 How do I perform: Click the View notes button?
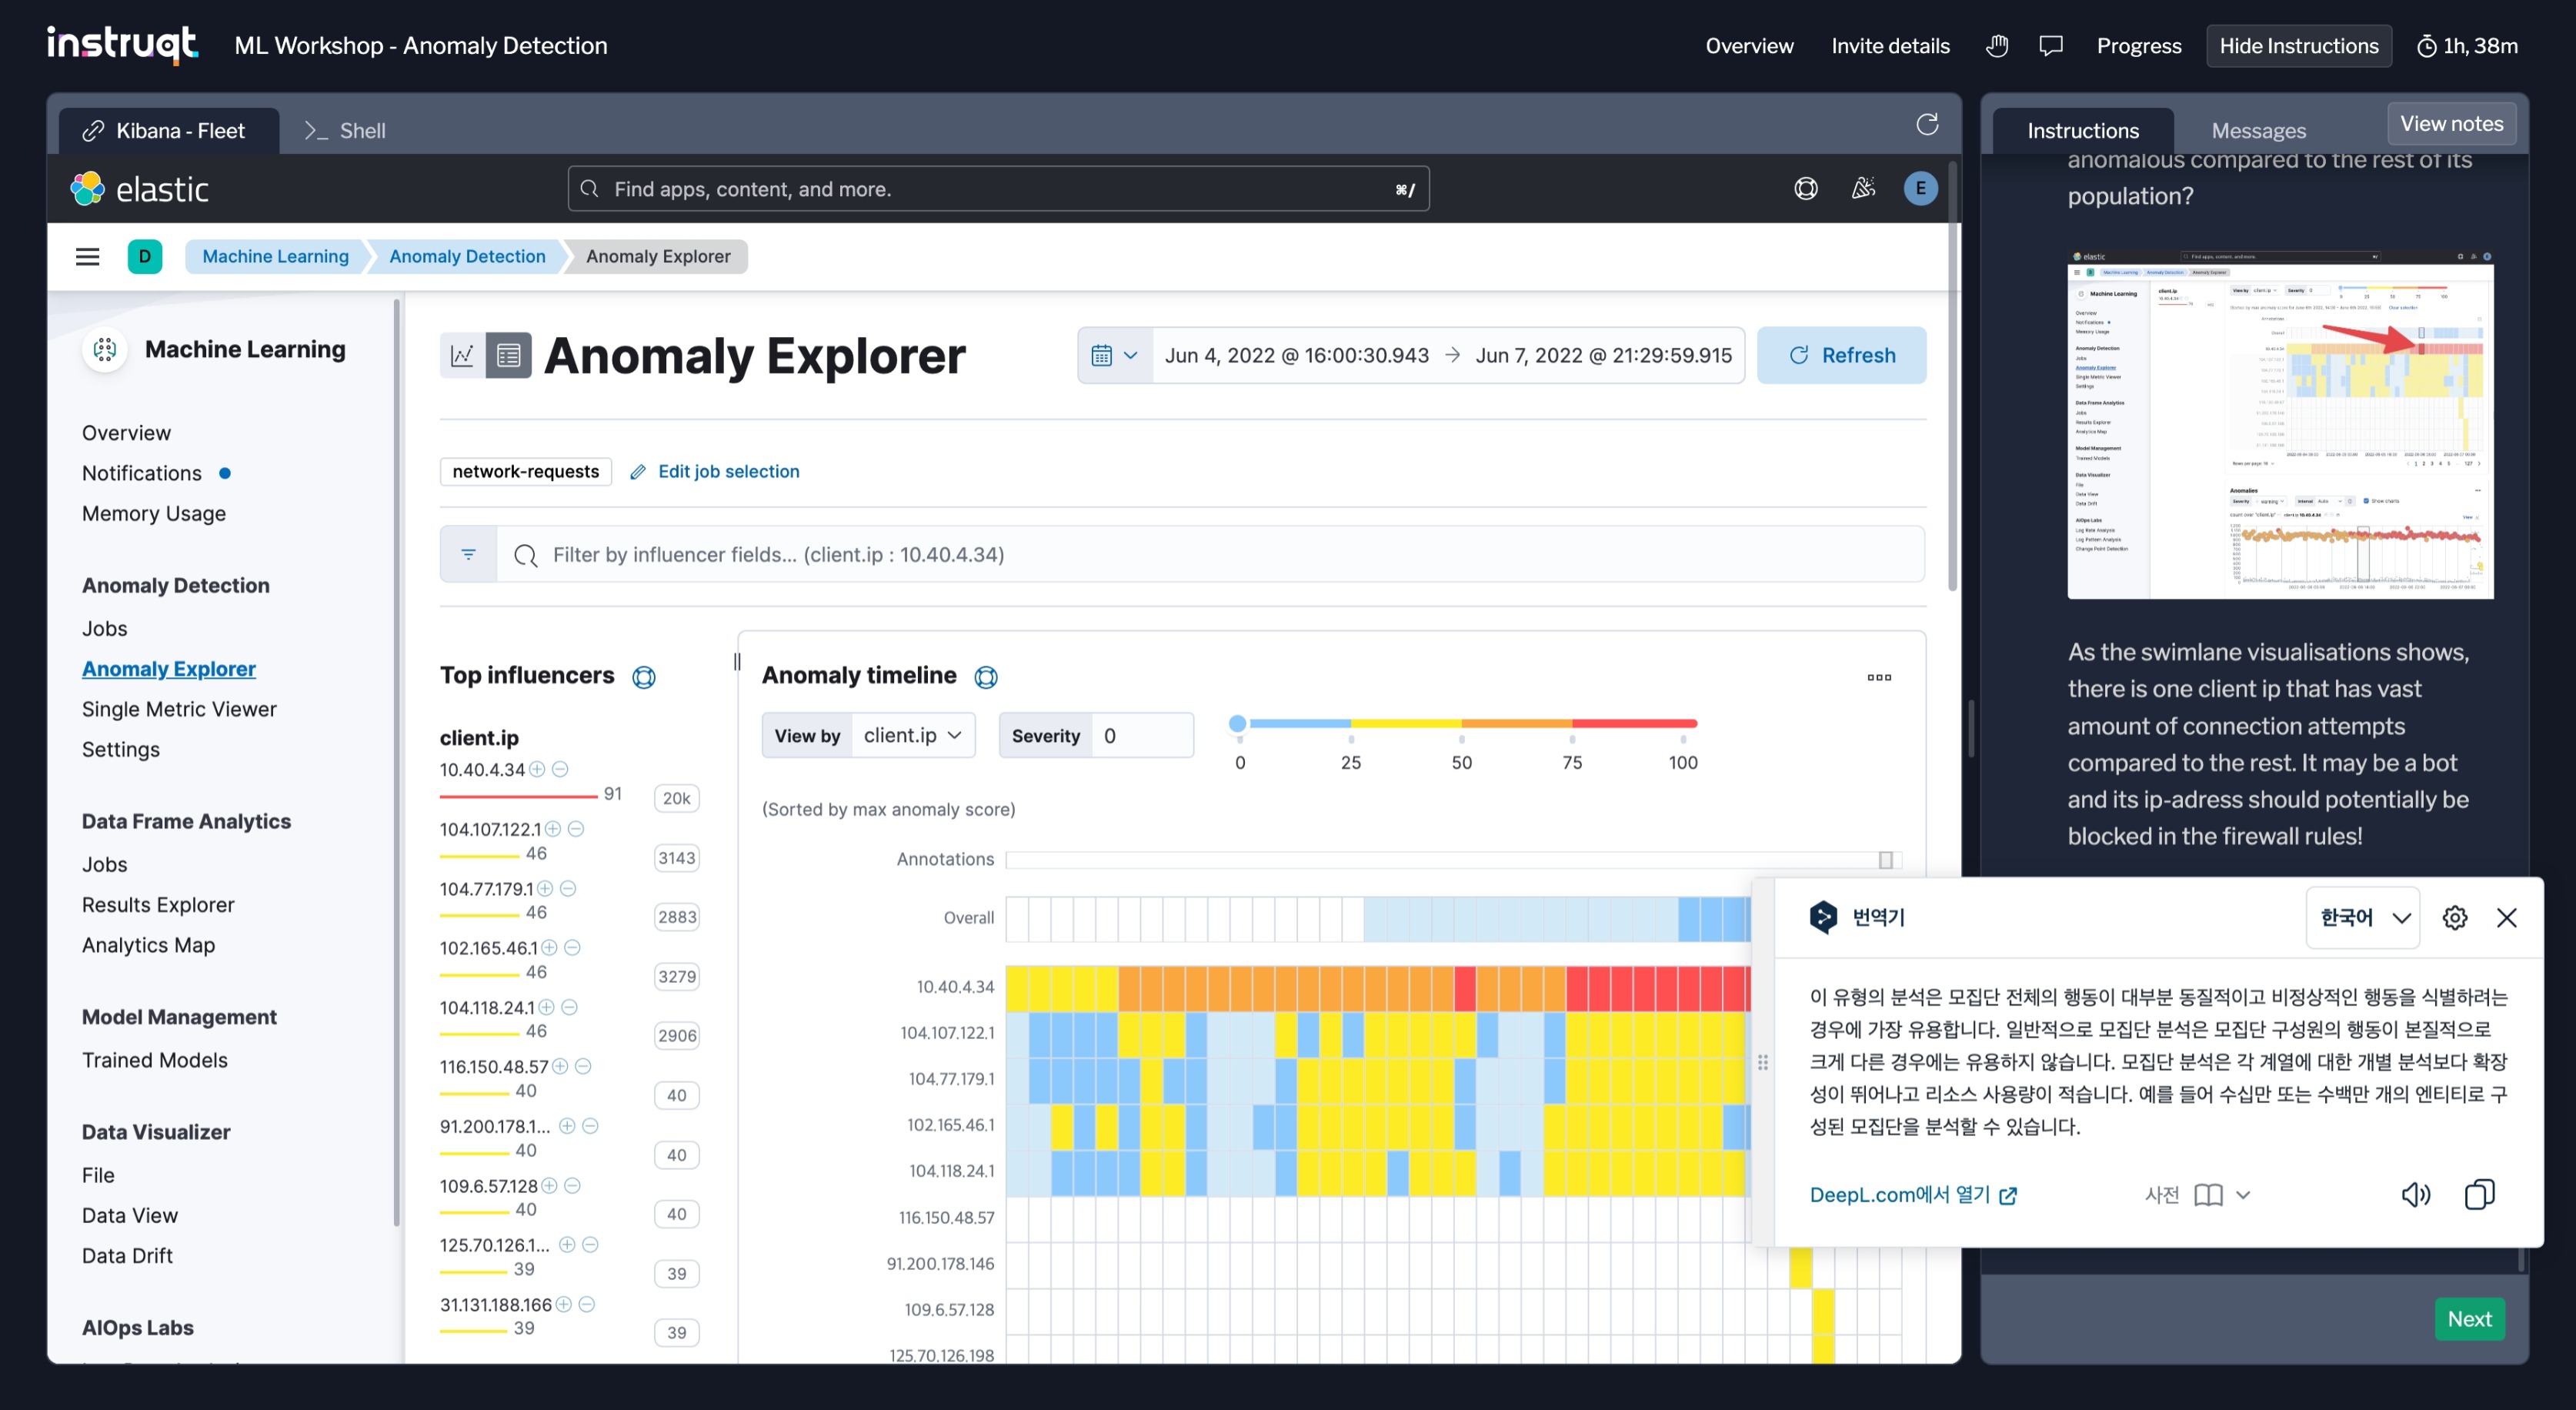[x=2451, y=123]
